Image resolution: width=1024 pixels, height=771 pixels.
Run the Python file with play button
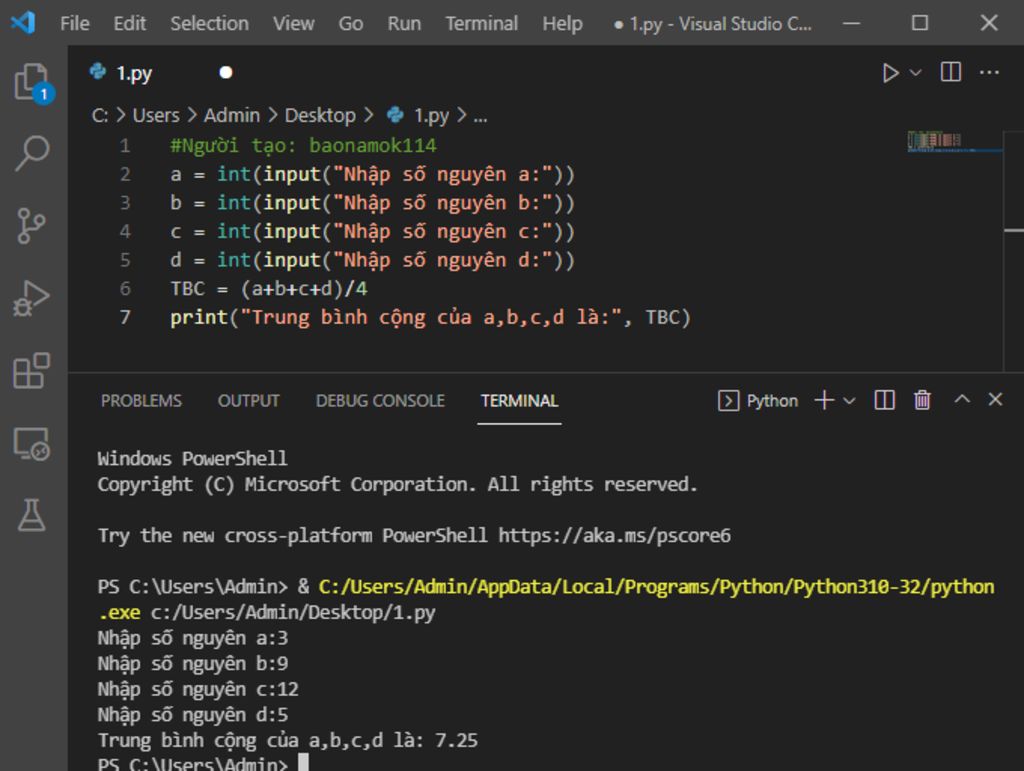point(890,72)
